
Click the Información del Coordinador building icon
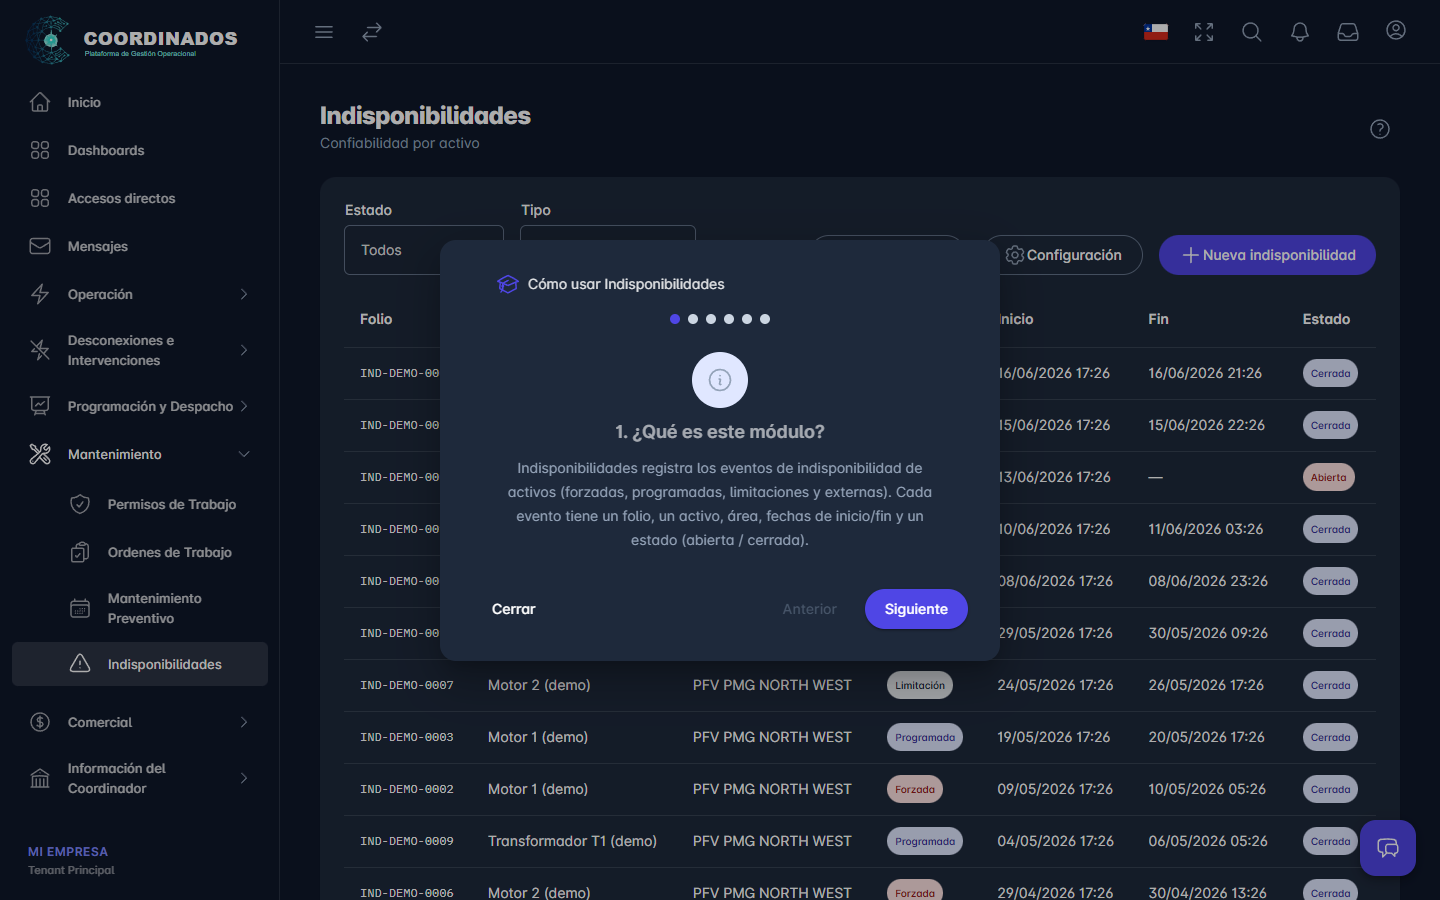pos(40,778)
